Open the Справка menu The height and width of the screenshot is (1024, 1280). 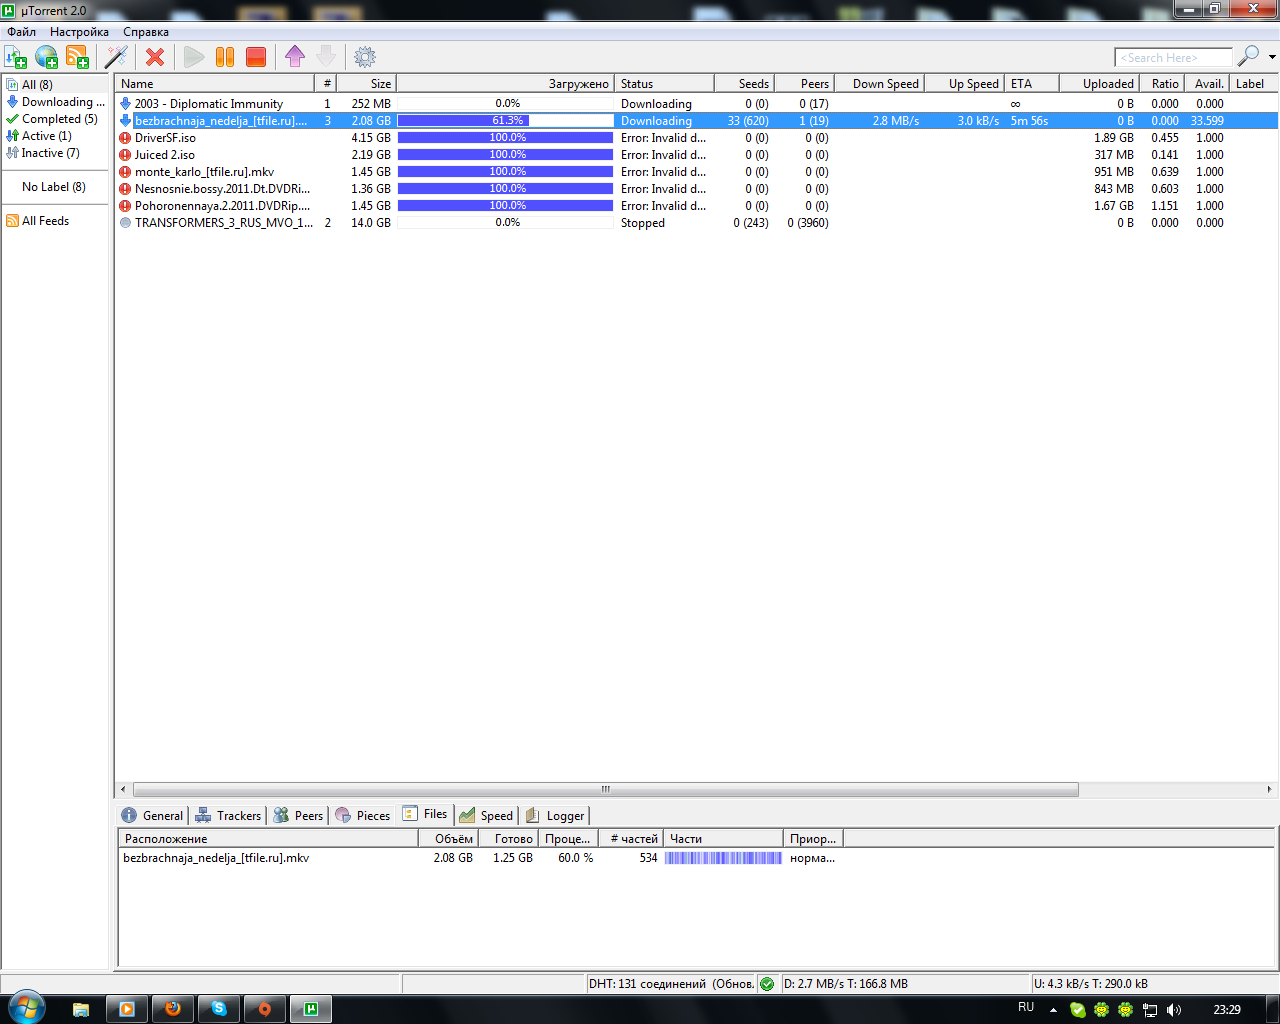pyautogui.click(x=146, y=32)
